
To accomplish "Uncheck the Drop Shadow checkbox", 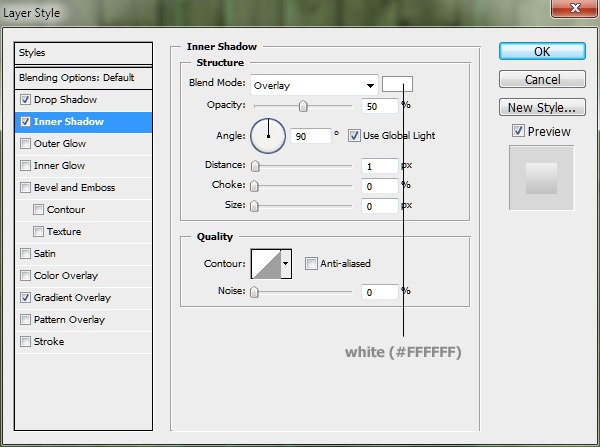I will (25, 100).
